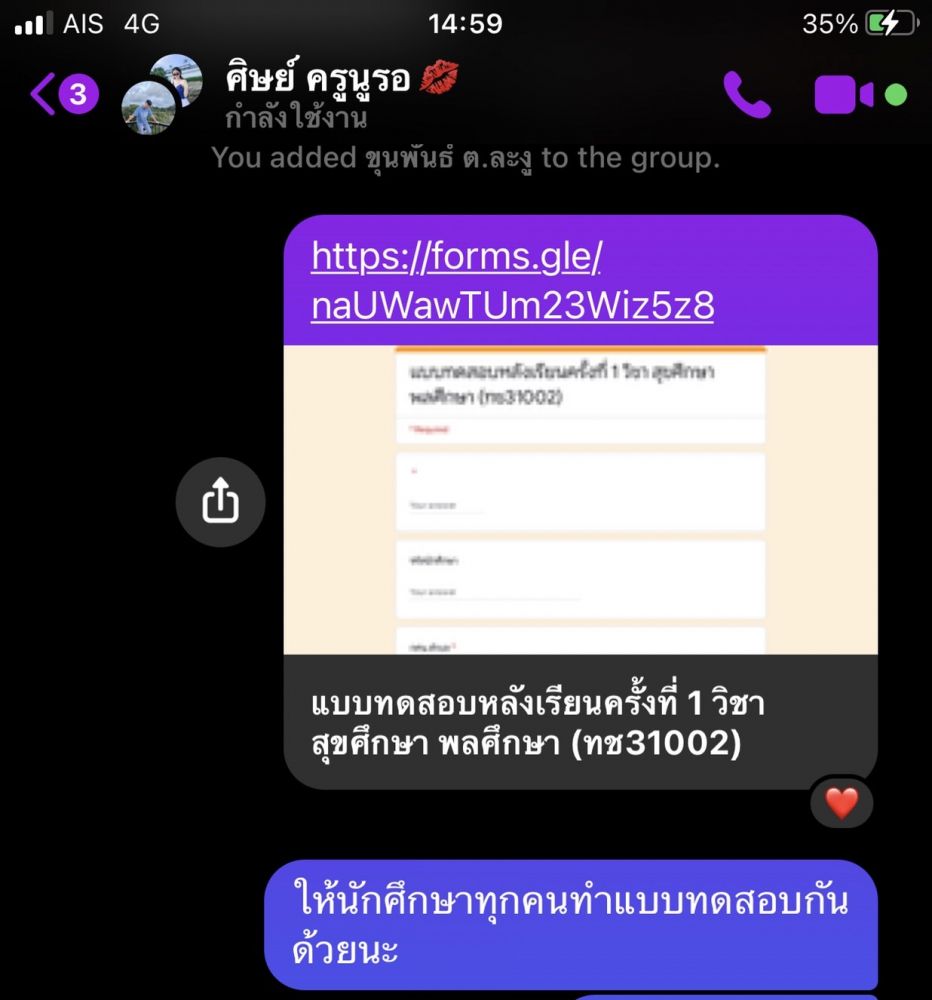Tap the purple link message bubble header
The height and width of the screenshot is (1000, 932).
[x=581, y=280]
